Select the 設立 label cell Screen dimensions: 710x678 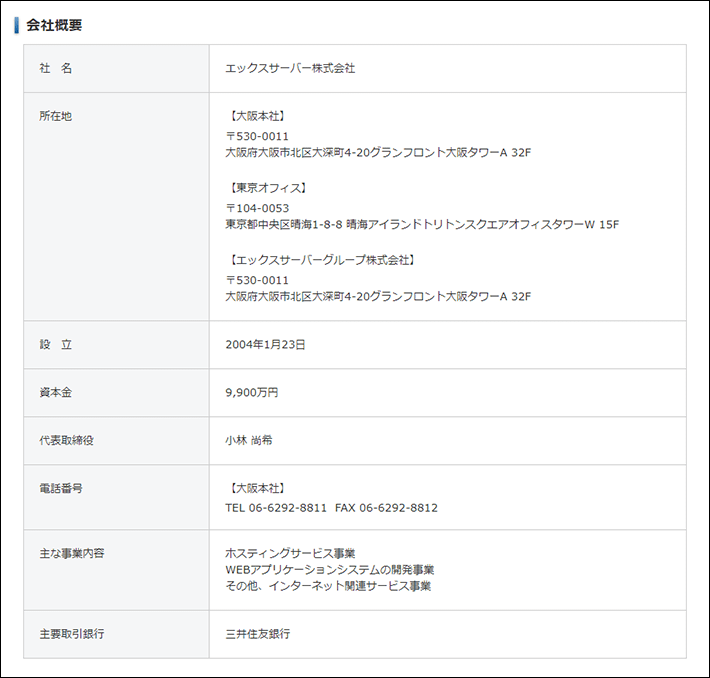pos(116,345)
